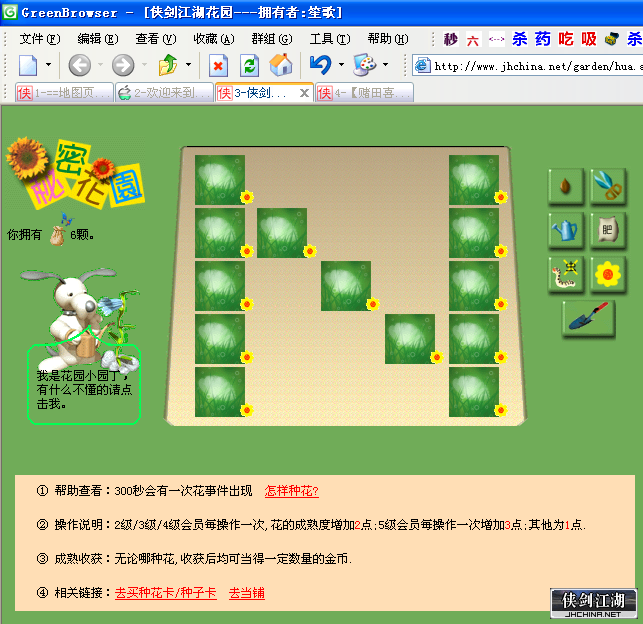The width and height of the screenshot is (643, 624).
Task: Stop loading with the red X icon
Action: (218, 66)
